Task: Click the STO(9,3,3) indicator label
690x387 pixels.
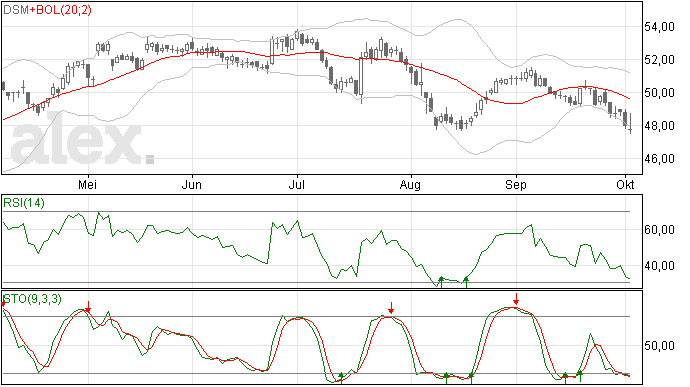Action: coord(32,299)
